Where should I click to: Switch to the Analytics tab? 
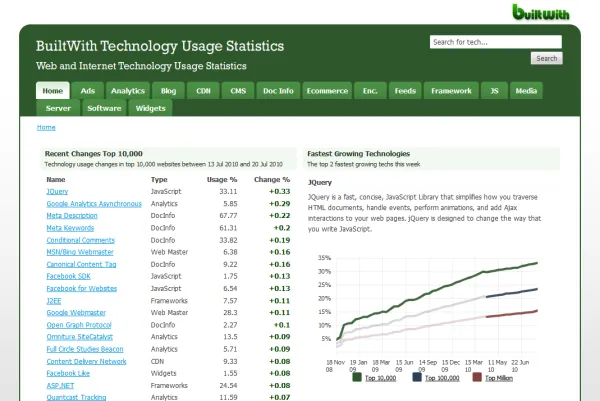pos(127,91)
